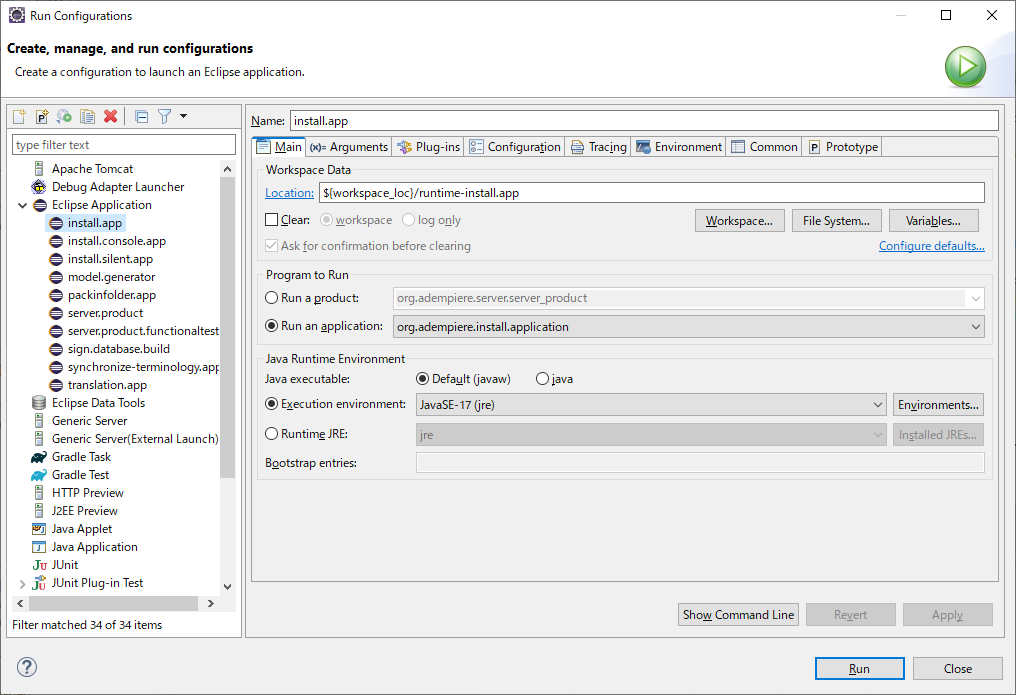The width and height of the screenshot is (1016, 695).
Task: Open the Plug-ins tab
Action: [x=428, y=147]
